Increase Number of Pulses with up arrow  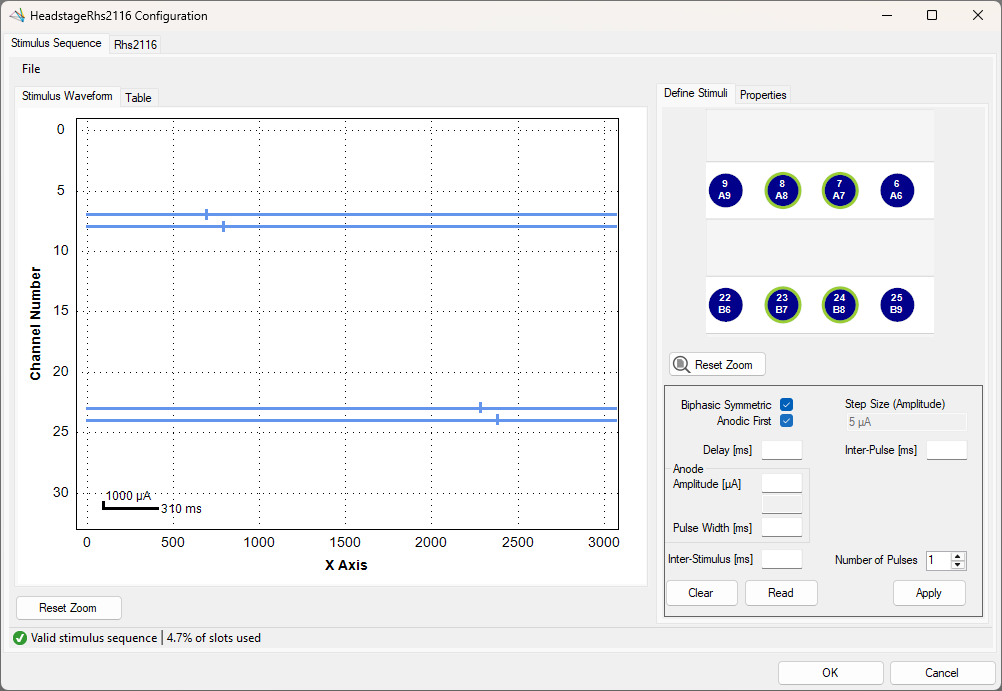pos(957,556)
